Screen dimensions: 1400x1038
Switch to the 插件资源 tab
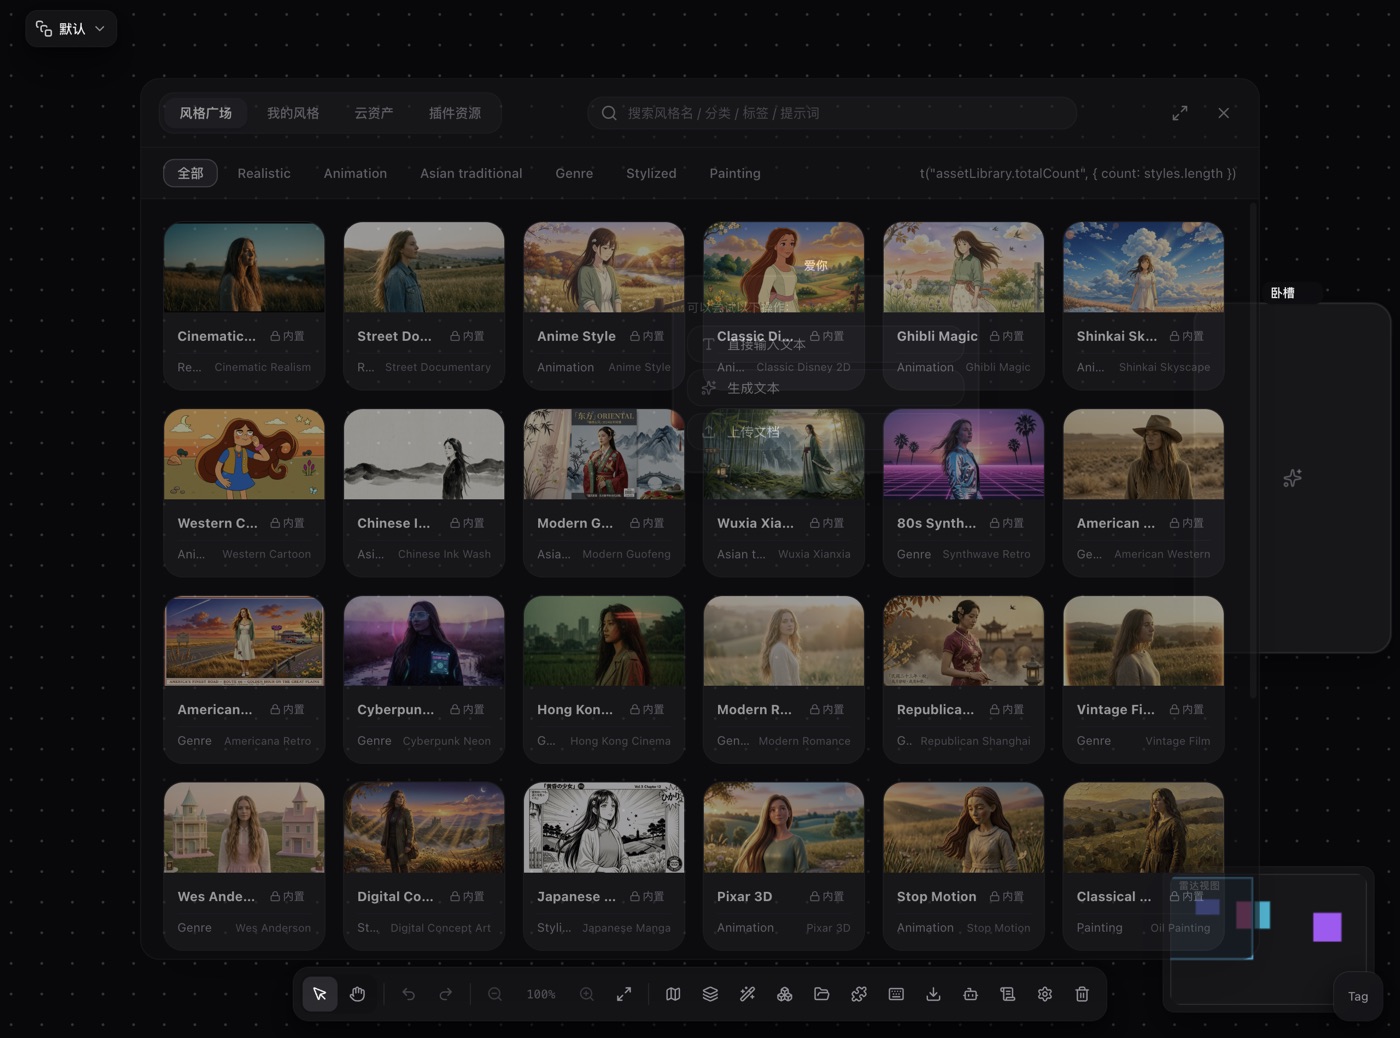coord(455,113)
